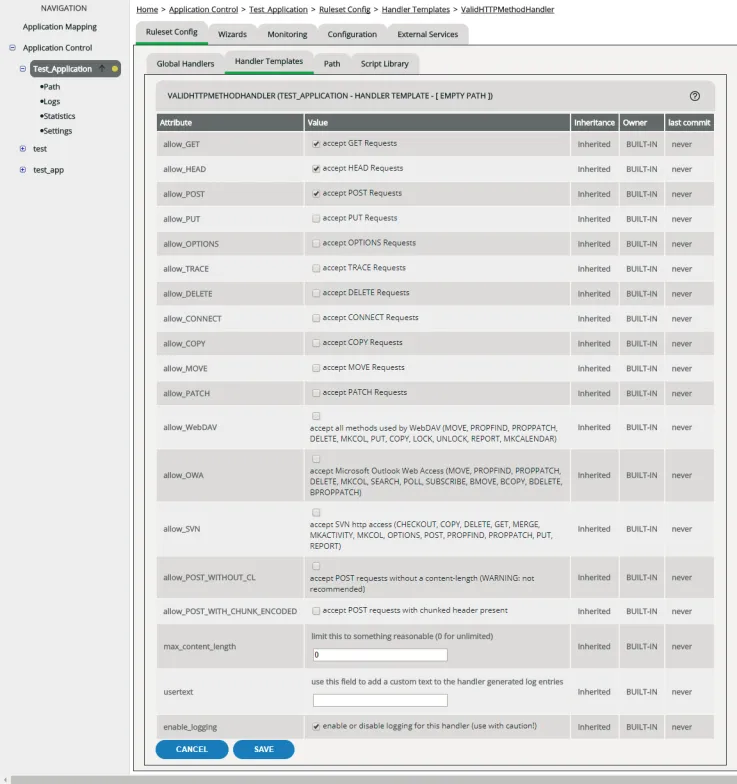Open the Script Library sub-tab
The width and height of the screenshot is (737, 784).
(x=384, y=64)
